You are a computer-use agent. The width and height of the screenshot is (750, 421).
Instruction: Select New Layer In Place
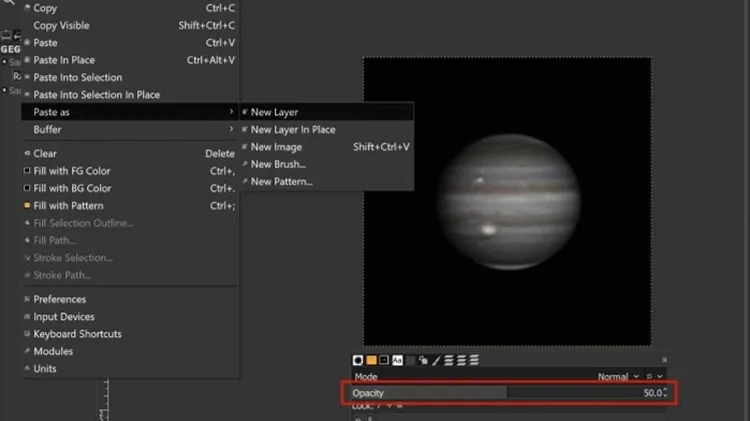click(x=292, y=130)
